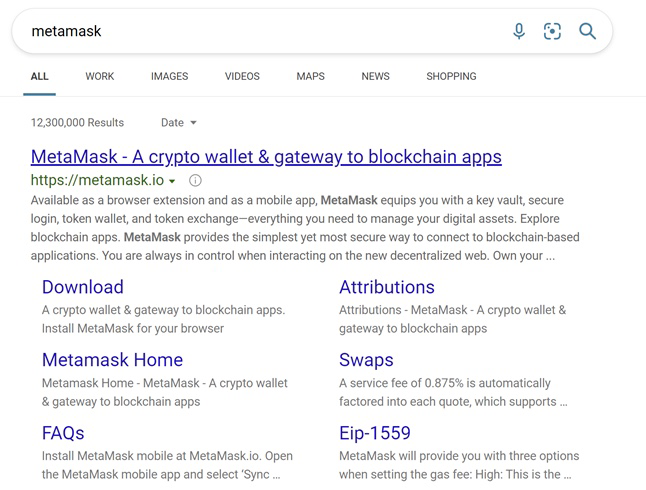
Task: Select the ALL tab
Action: (x=40, y=76)
